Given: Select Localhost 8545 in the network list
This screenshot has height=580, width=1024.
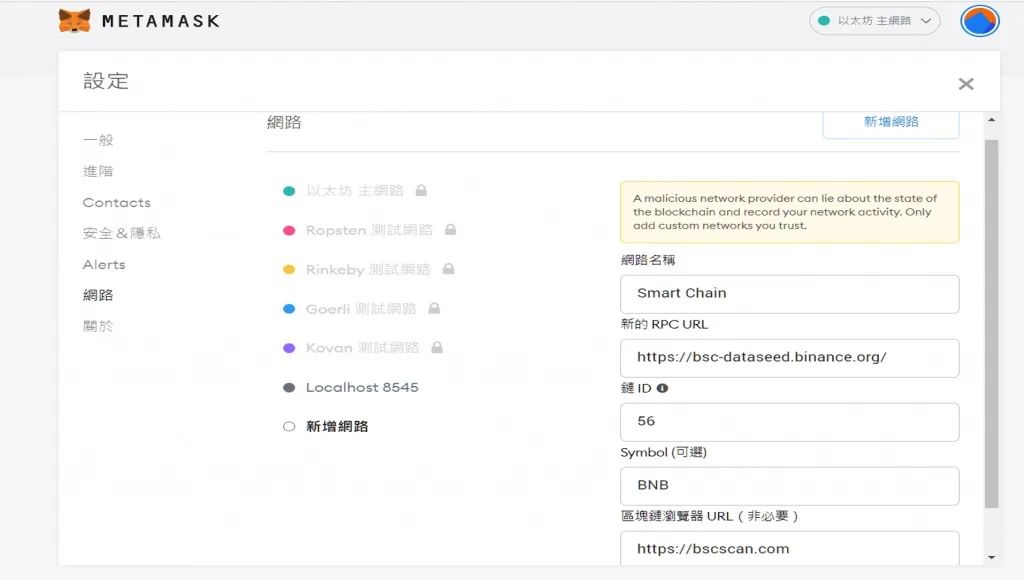Looking at the screenshot, I should tap(362, 387).
